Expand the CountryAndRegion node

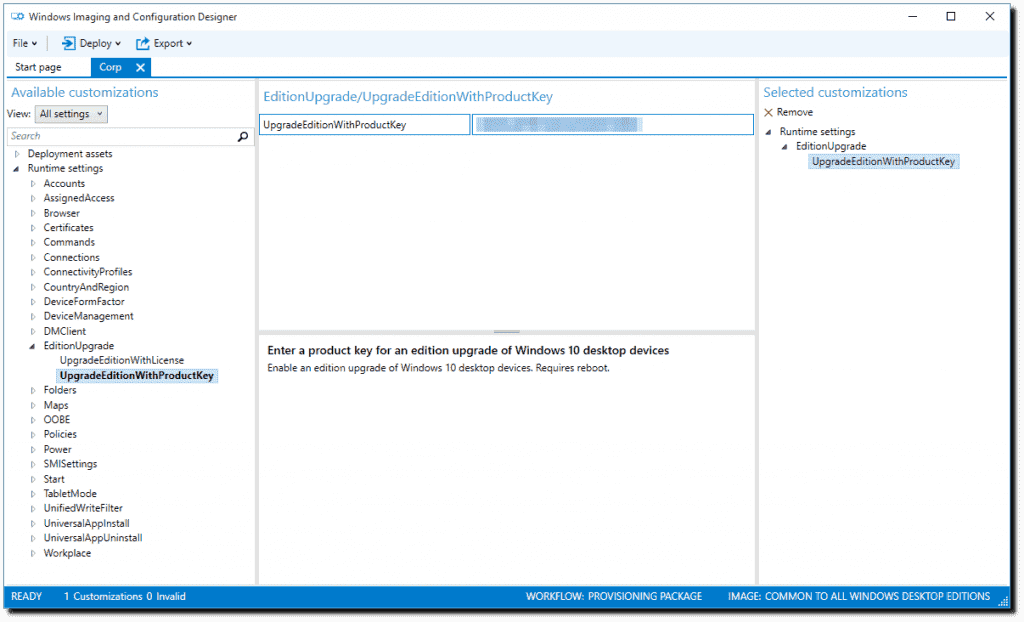click(33, 287)
